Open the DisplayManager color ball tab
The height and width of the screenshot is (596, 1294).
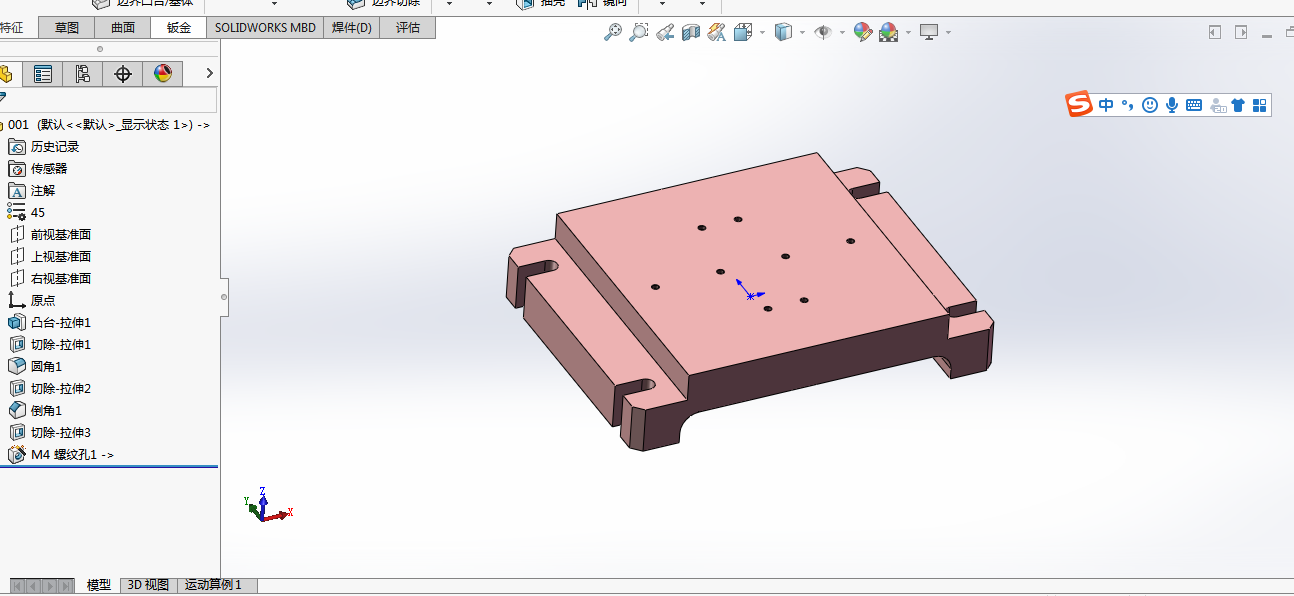click(x=163, y=73)
